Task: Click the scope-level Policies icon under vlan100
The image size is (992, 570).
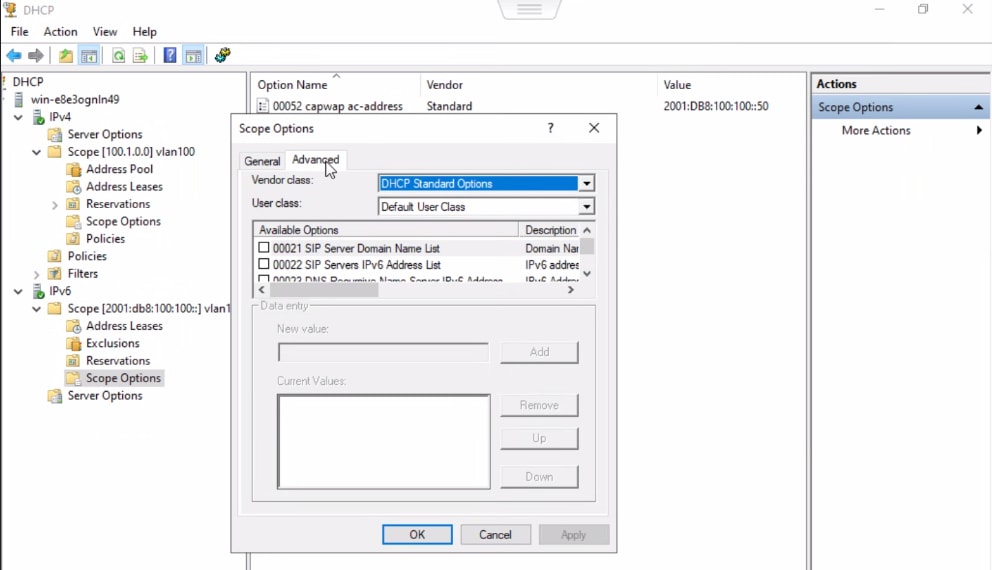Action: 74,239
